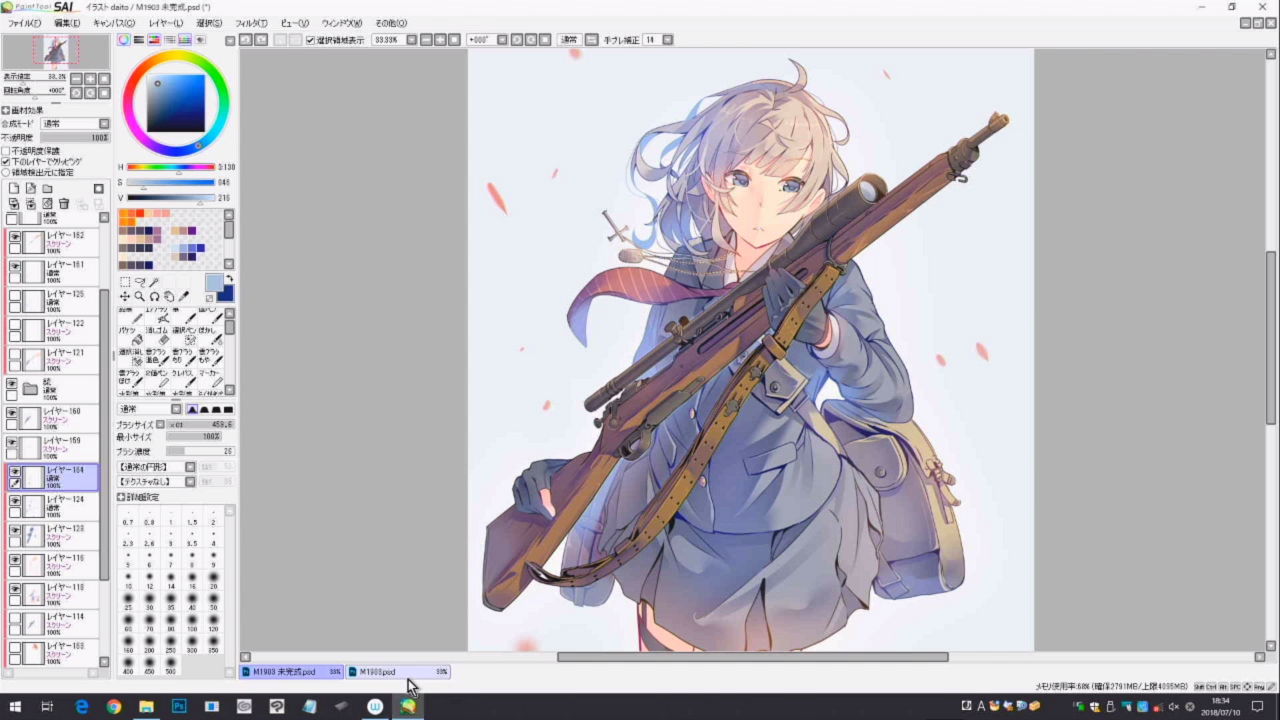Uncheck 下のレイヤーでクリッピング checkbox
This screenshot has height=720, width=1280.
click(6, 161)
